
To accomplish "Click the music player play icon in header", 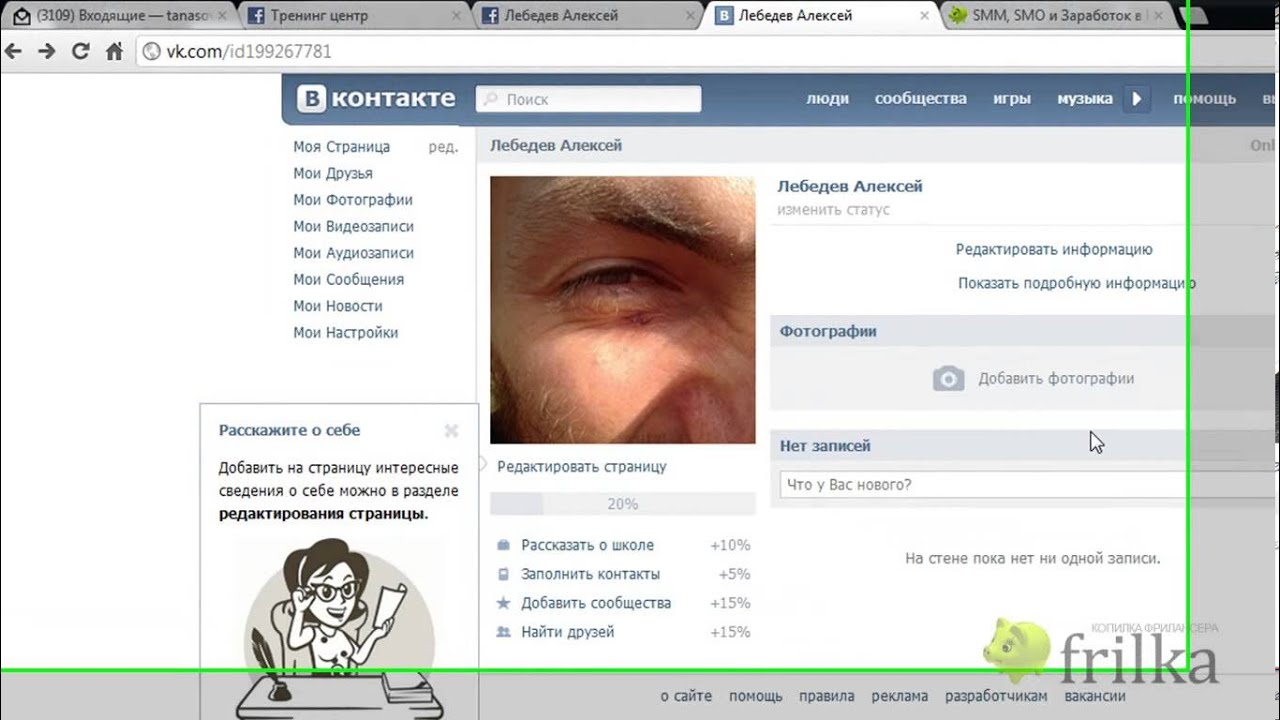I will (x=1136, y=98).
